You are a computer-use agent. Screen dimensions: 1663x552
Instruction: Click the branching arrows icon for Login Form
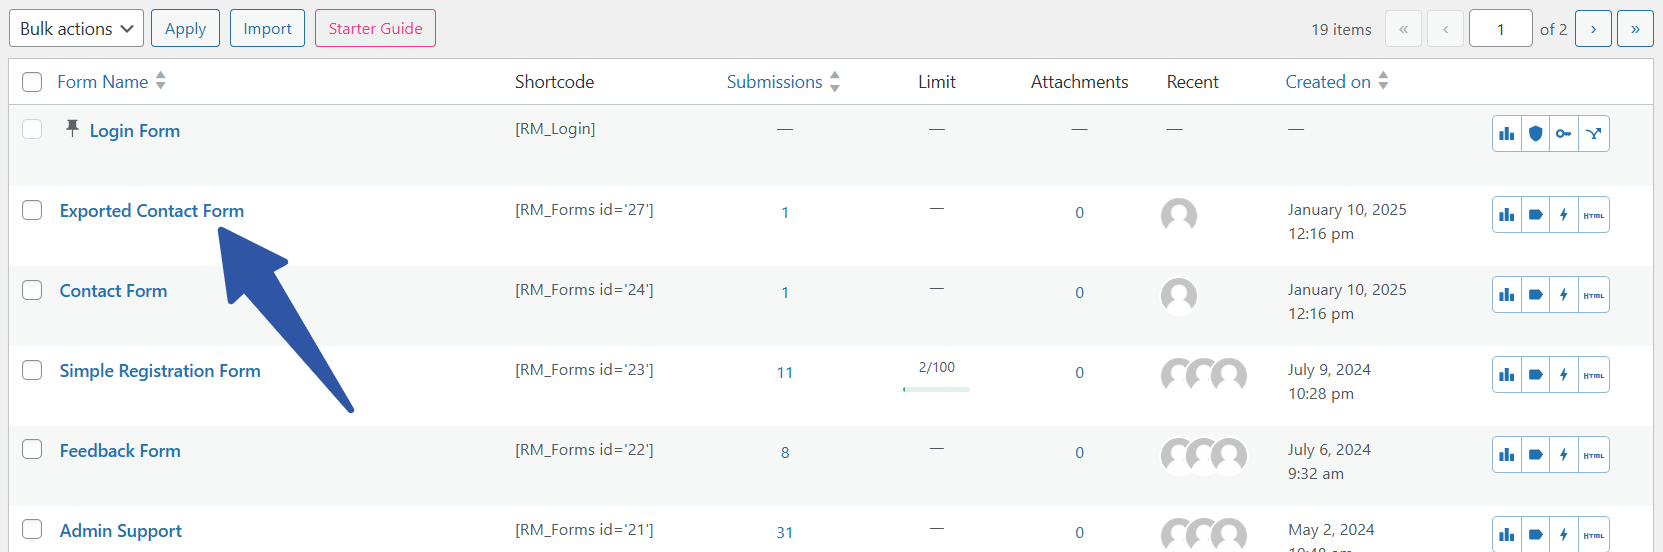coord(1594,134)
